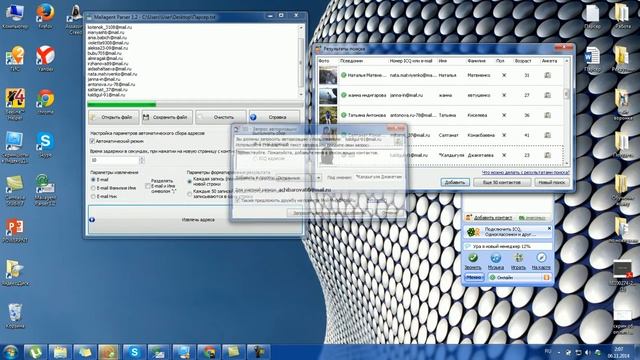Select Каждая запись с новой строки radio
The width and height of the screenshot is (640, 360).
(189, 181)
